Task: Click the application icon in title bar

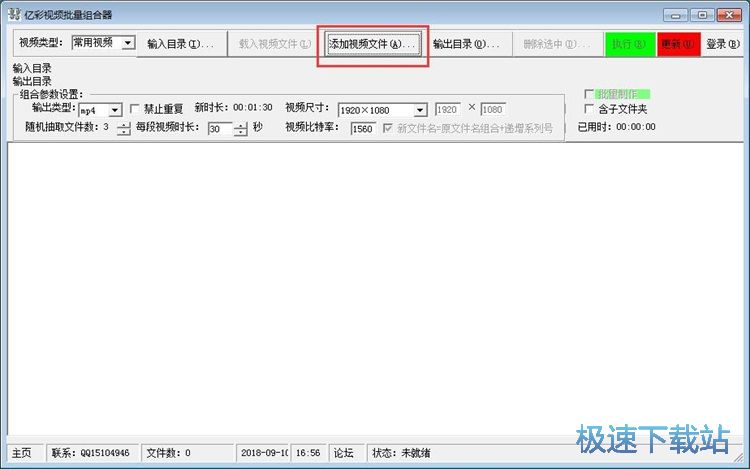Action: pos(14,14)
